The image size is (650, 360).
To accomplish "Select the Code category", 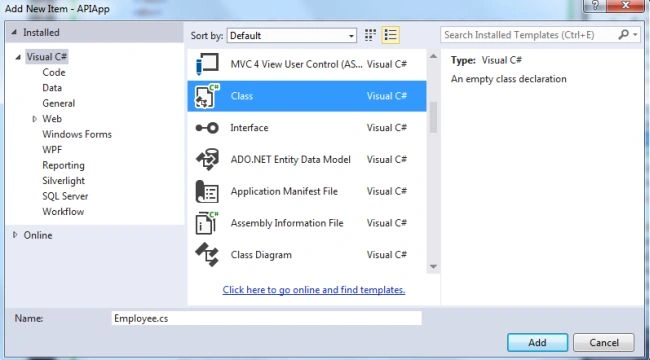I will point(54,73).
